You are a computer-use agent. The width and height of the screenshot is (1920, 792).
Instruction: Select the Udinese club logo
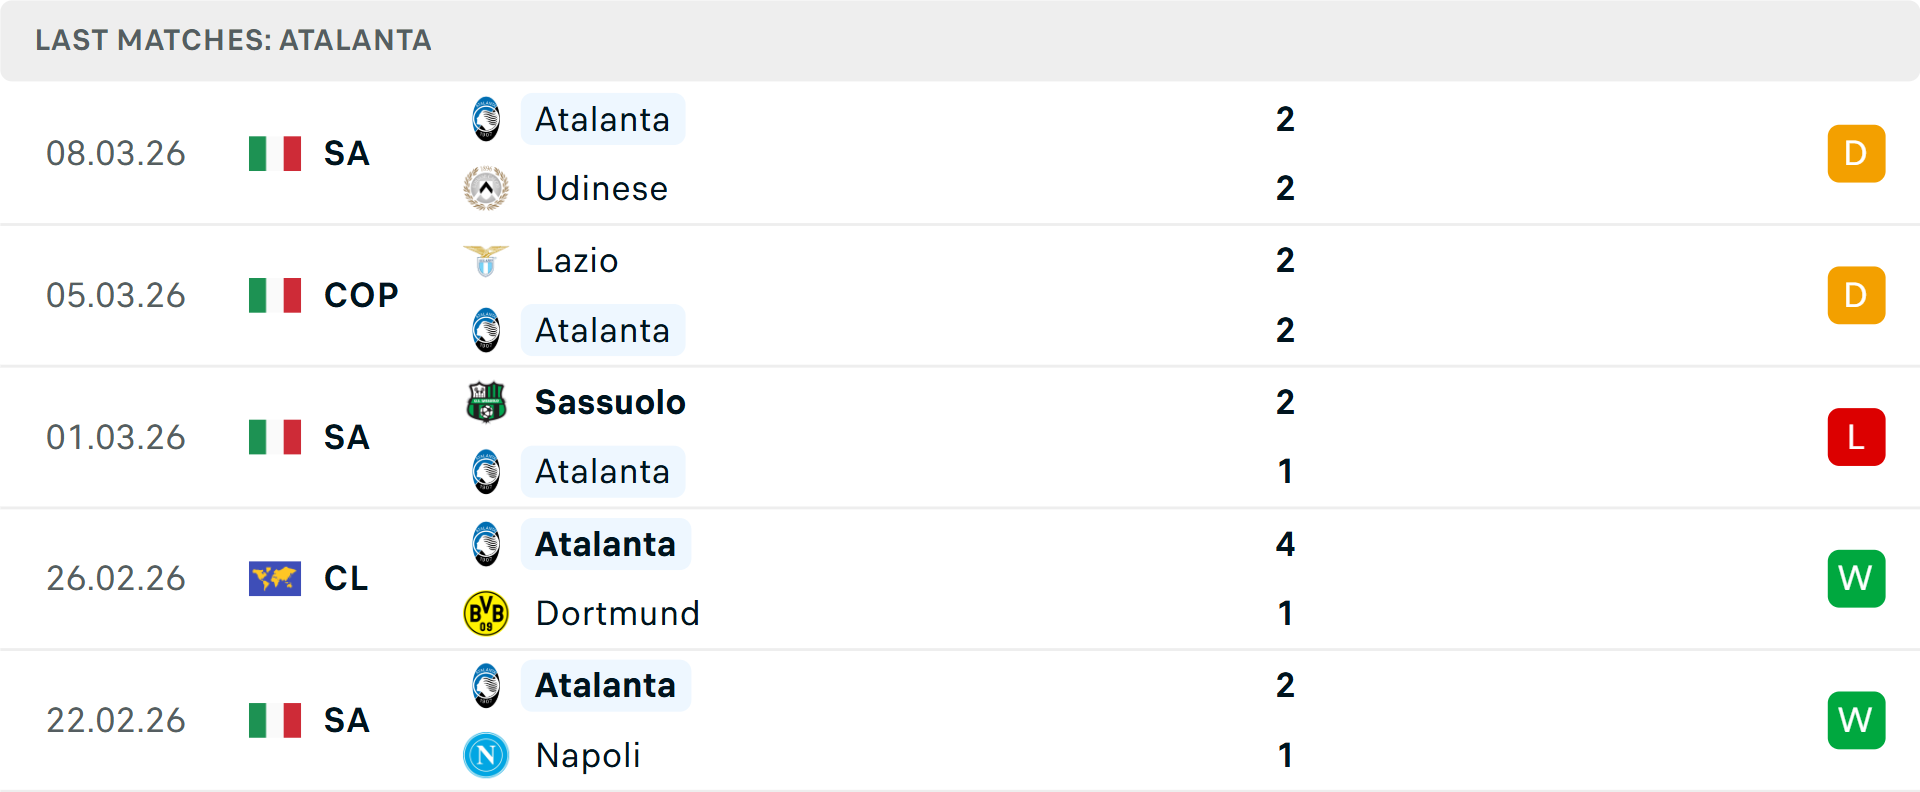(484, 188)
